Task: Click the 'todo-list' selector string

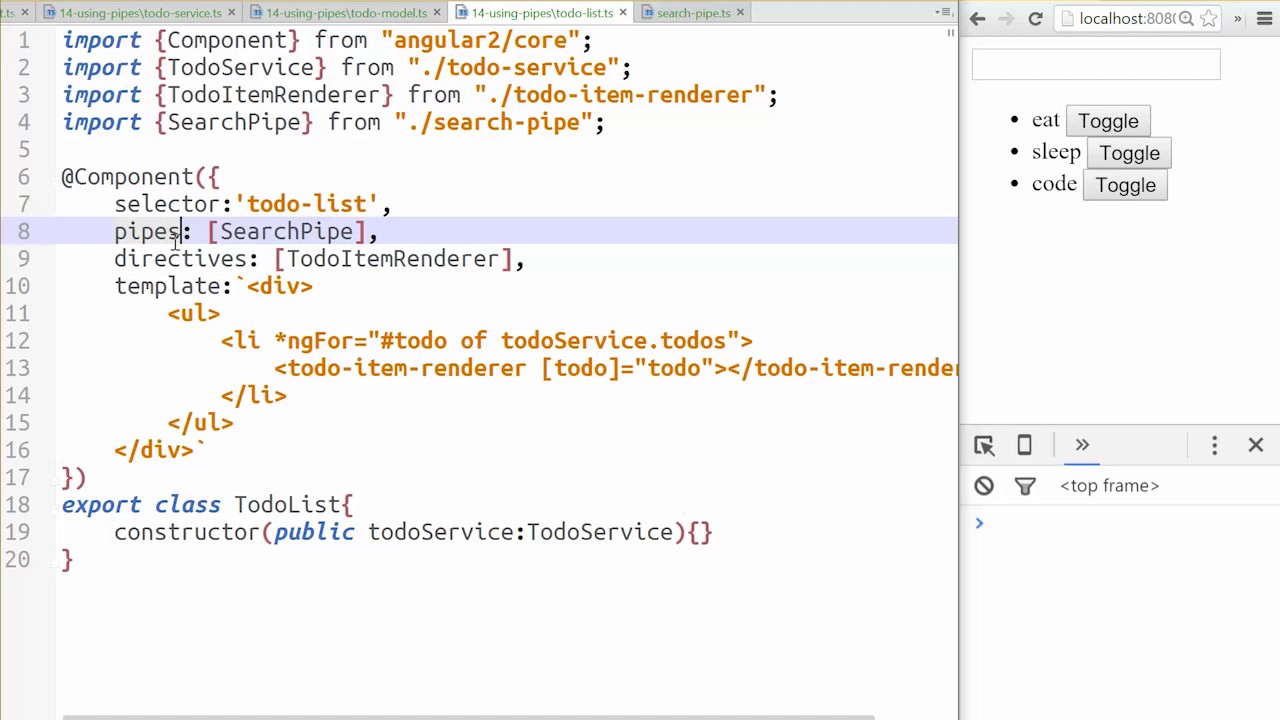Action: (x=306, y=204)
